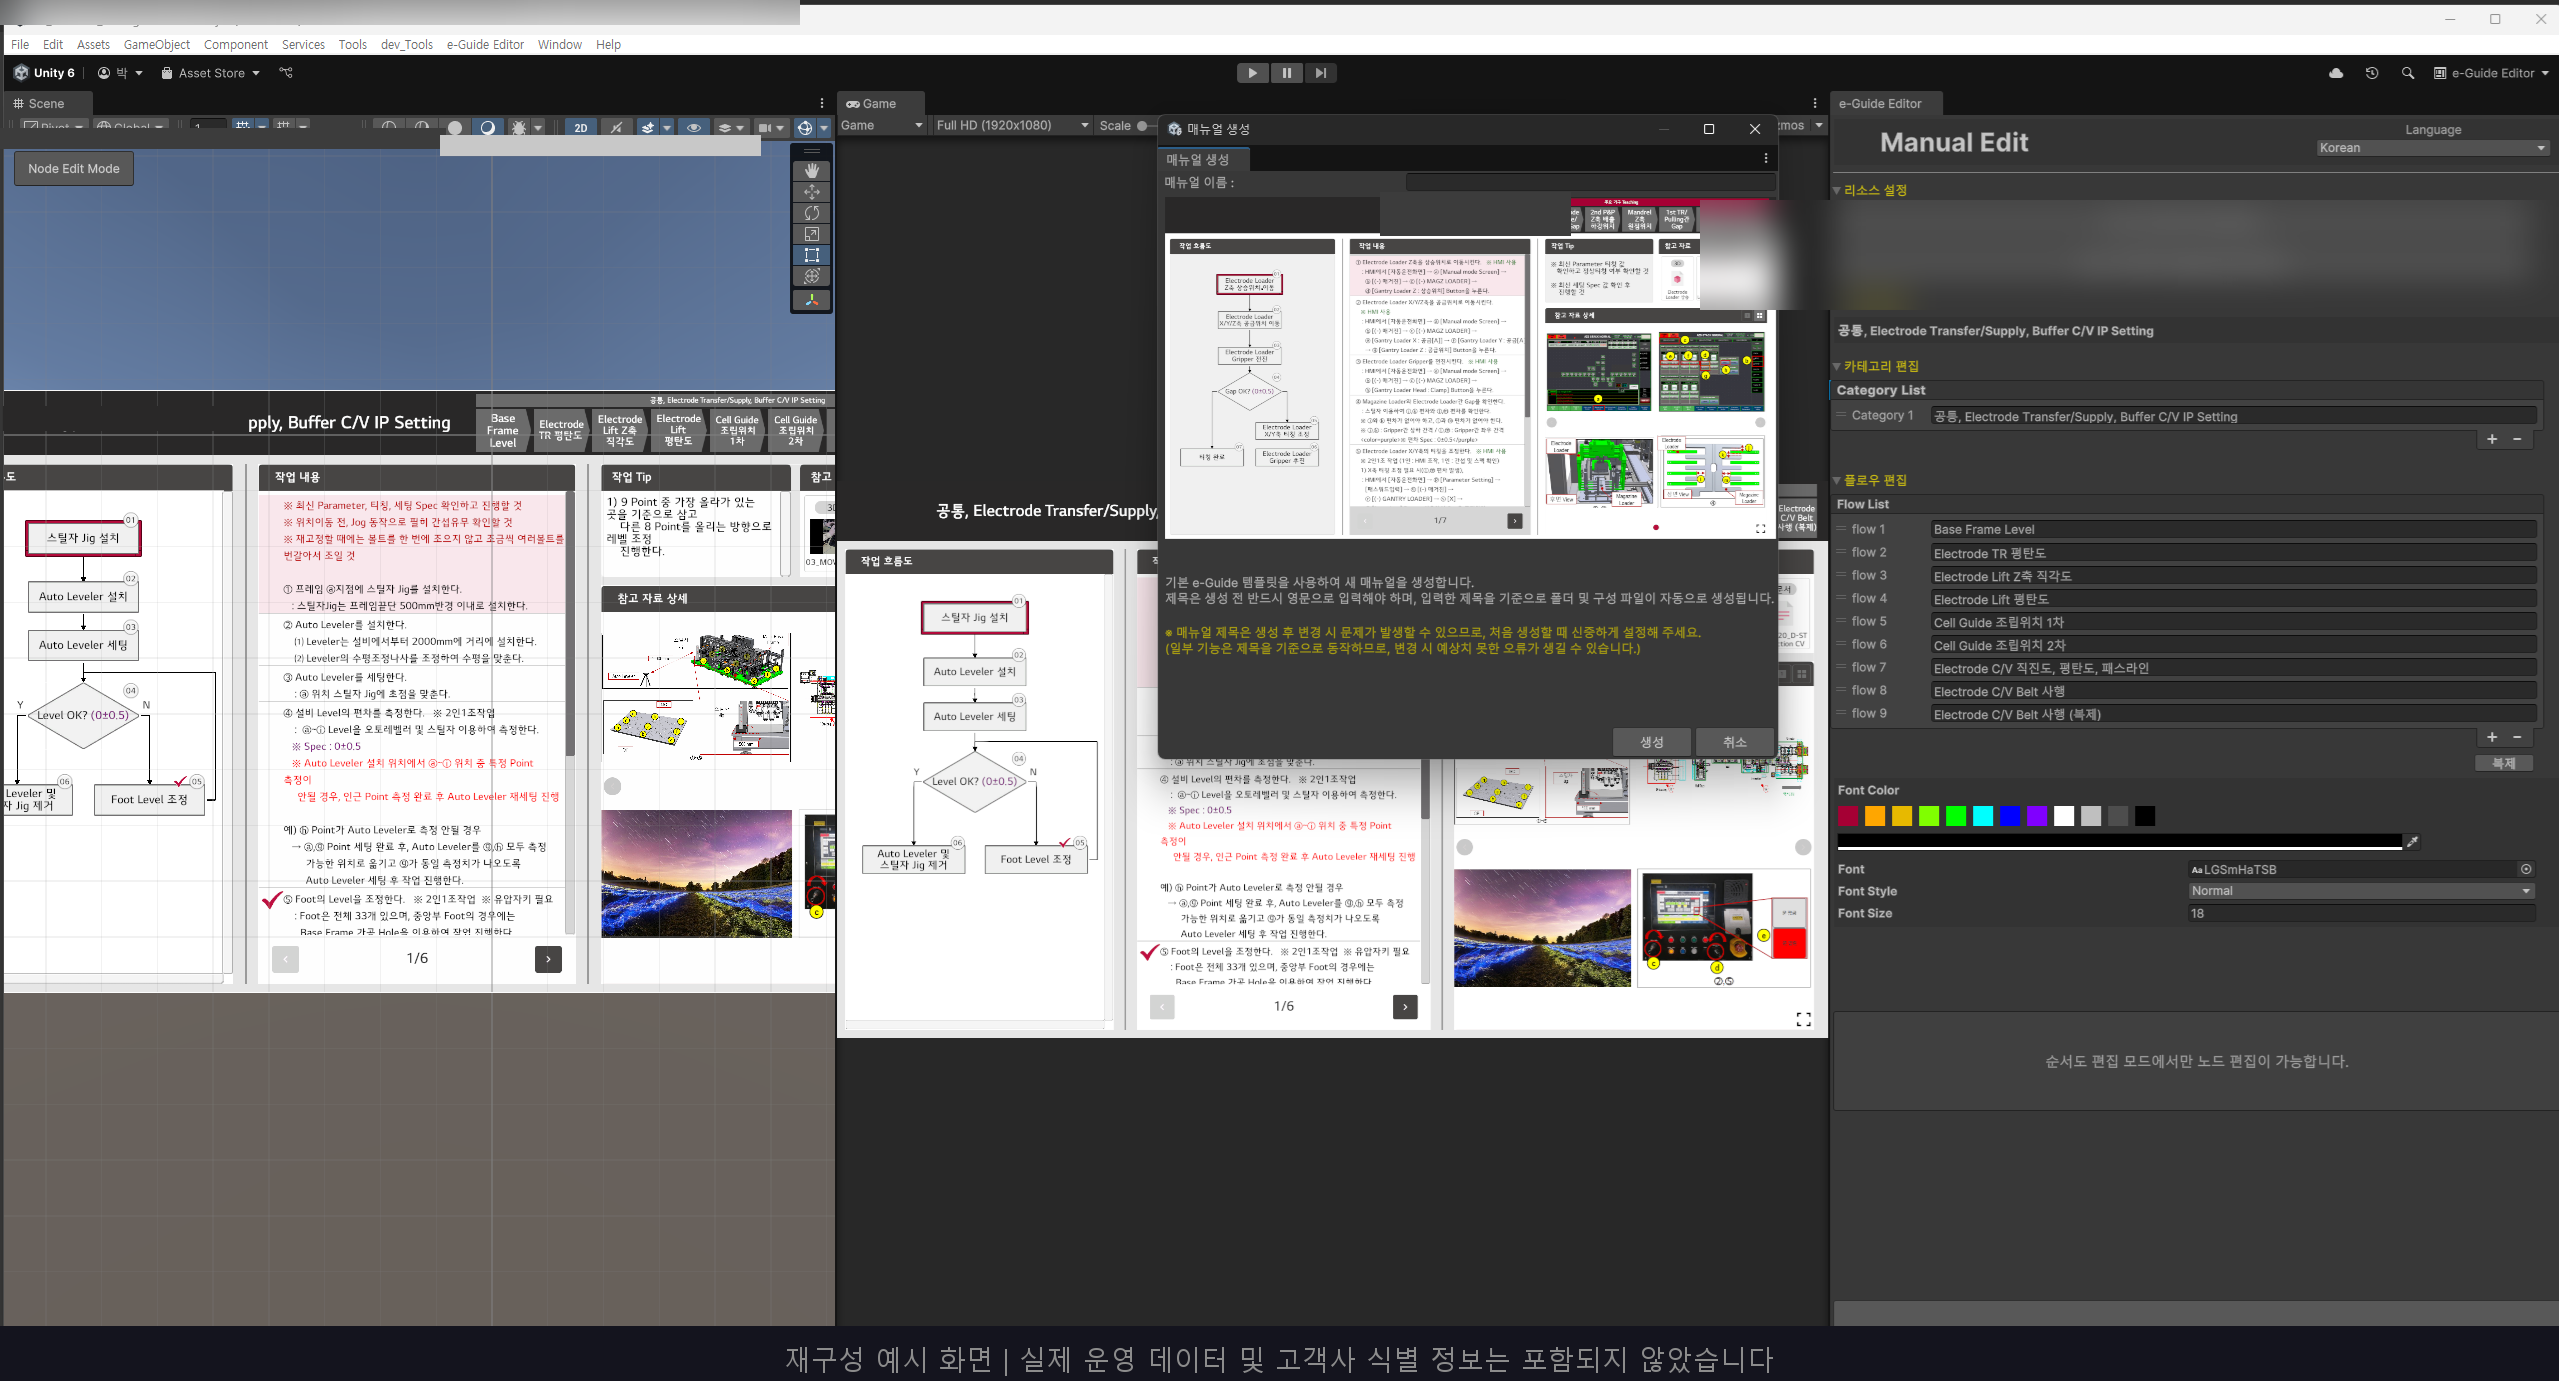Open the Language dropdown set to Korean

point(2431,148)
